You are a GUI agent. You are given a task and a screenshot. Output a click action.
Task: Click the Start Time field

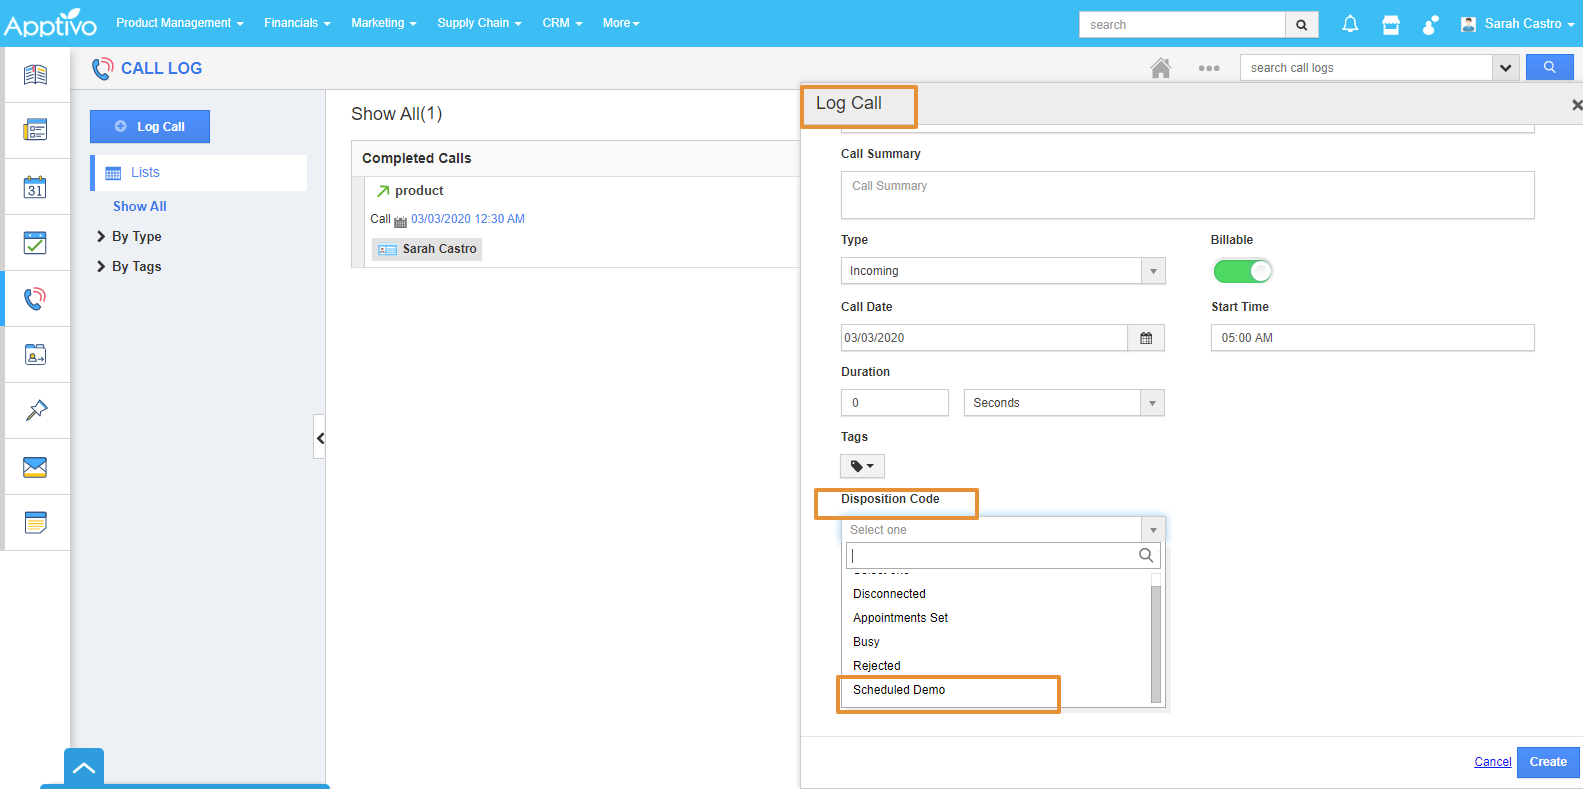click(x=1372, y=338)
